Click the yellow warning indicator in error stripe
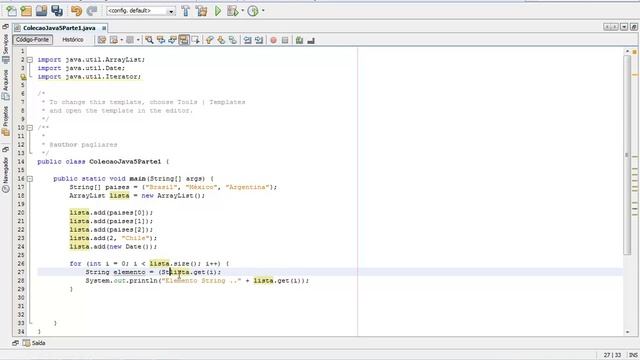Image resolution: width=640 pixels, height=360 pixels. (635, 75)
